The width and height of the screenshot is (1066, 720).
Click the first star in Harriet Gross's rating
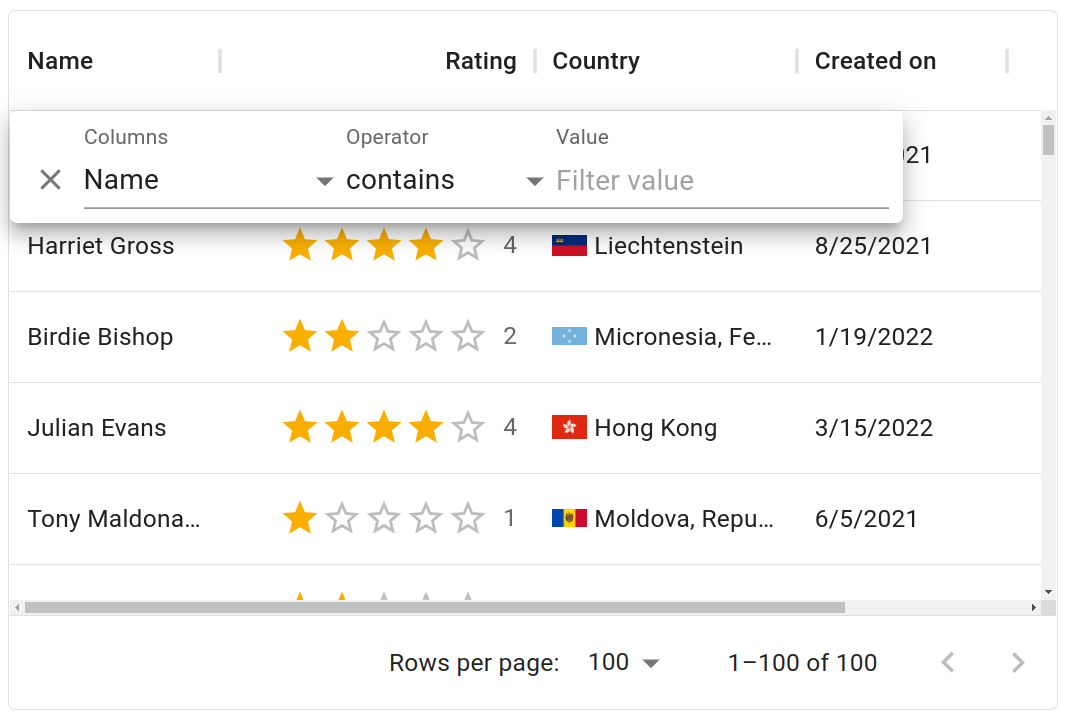300,244
